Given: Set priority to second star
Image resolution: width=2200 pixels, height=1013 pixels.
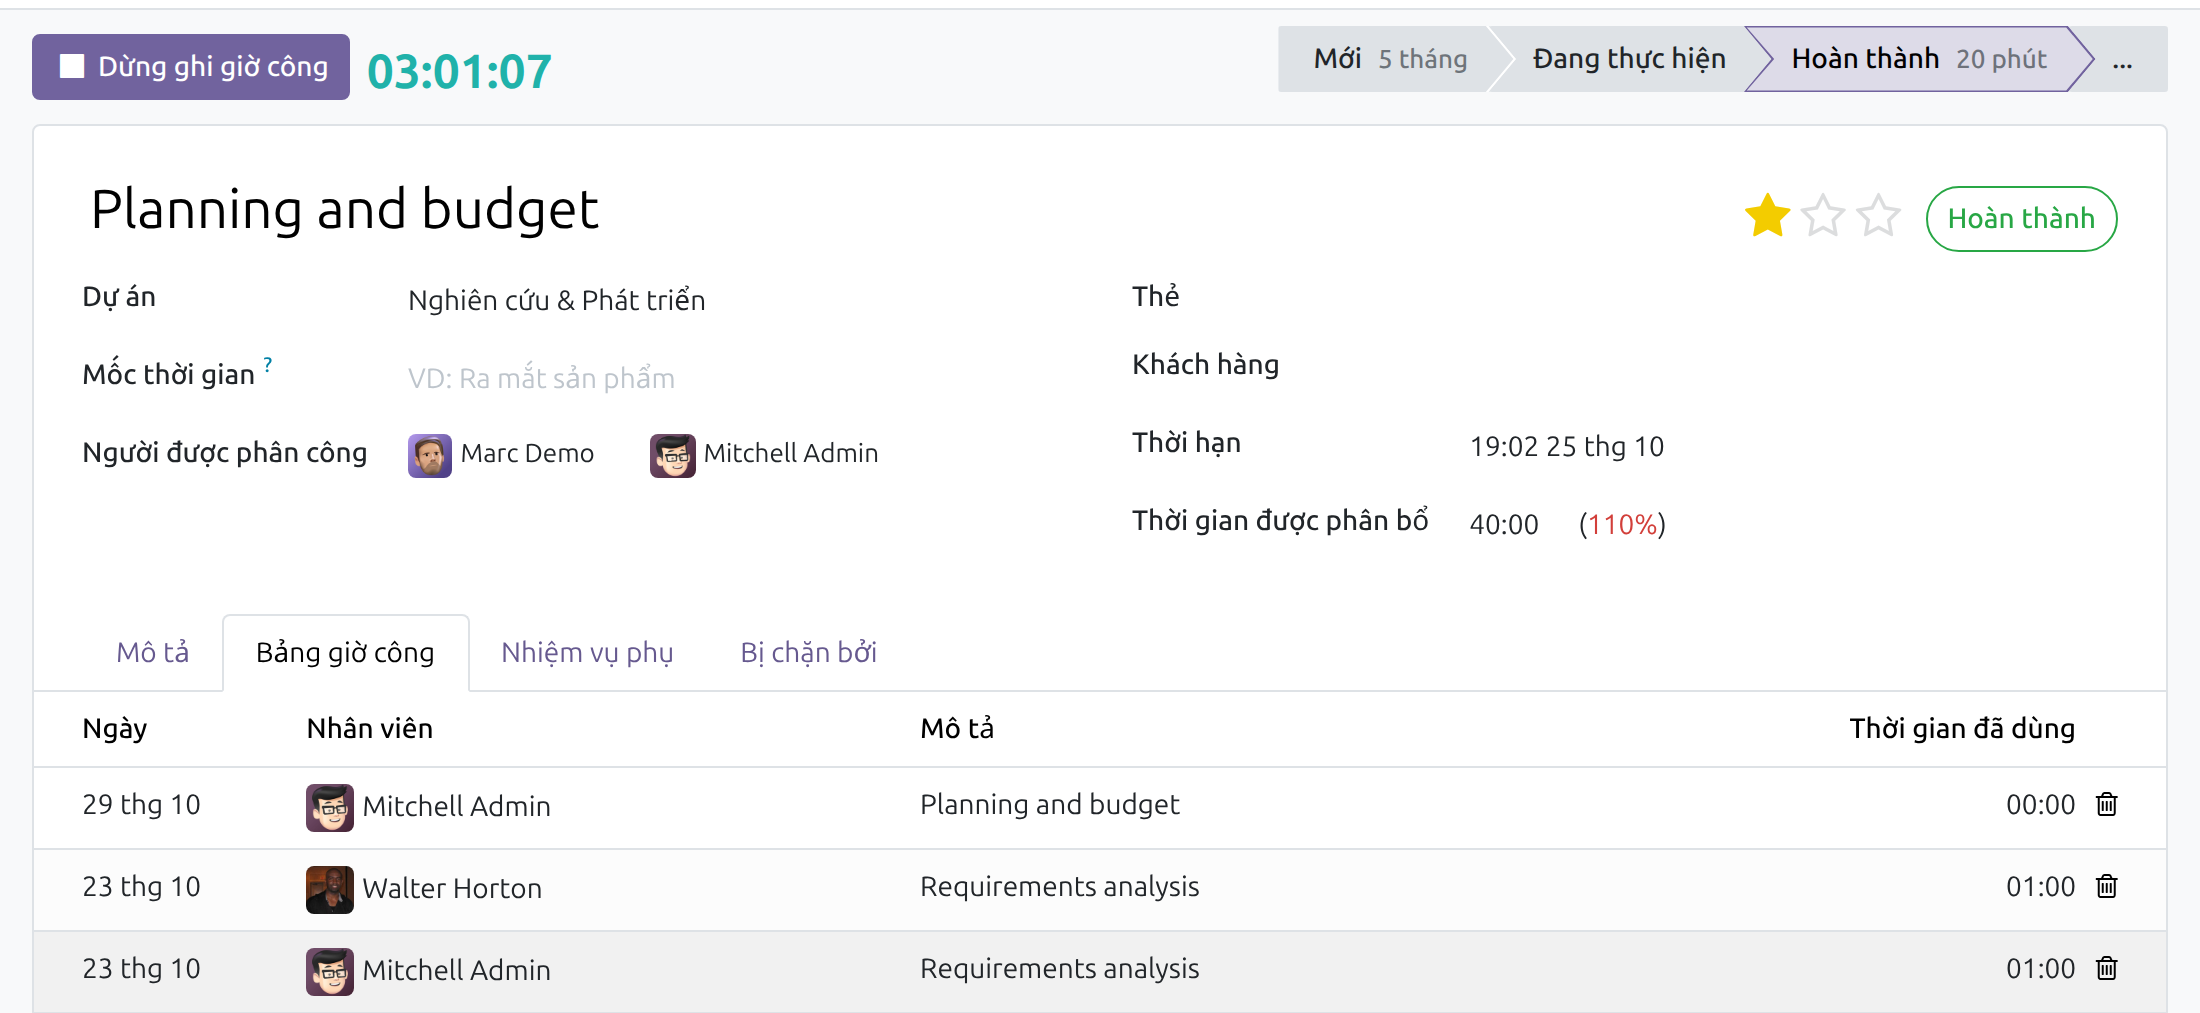Looking at the screenshot, I should coord(1823,216).
